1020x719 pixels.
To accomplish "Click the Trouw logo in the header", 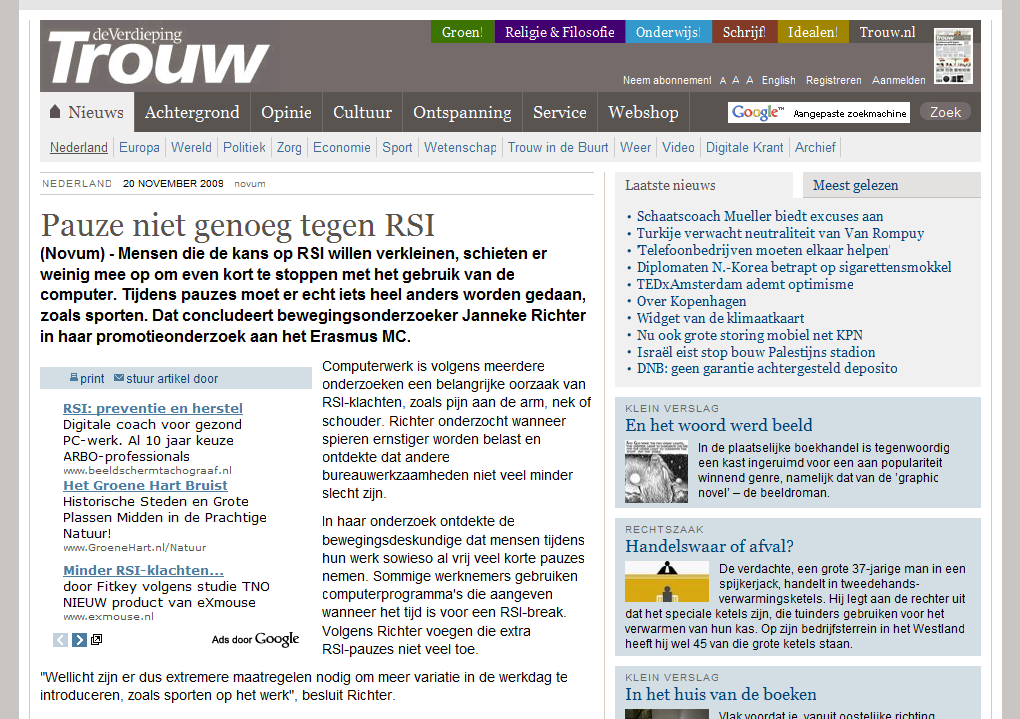I will (158, 57).
